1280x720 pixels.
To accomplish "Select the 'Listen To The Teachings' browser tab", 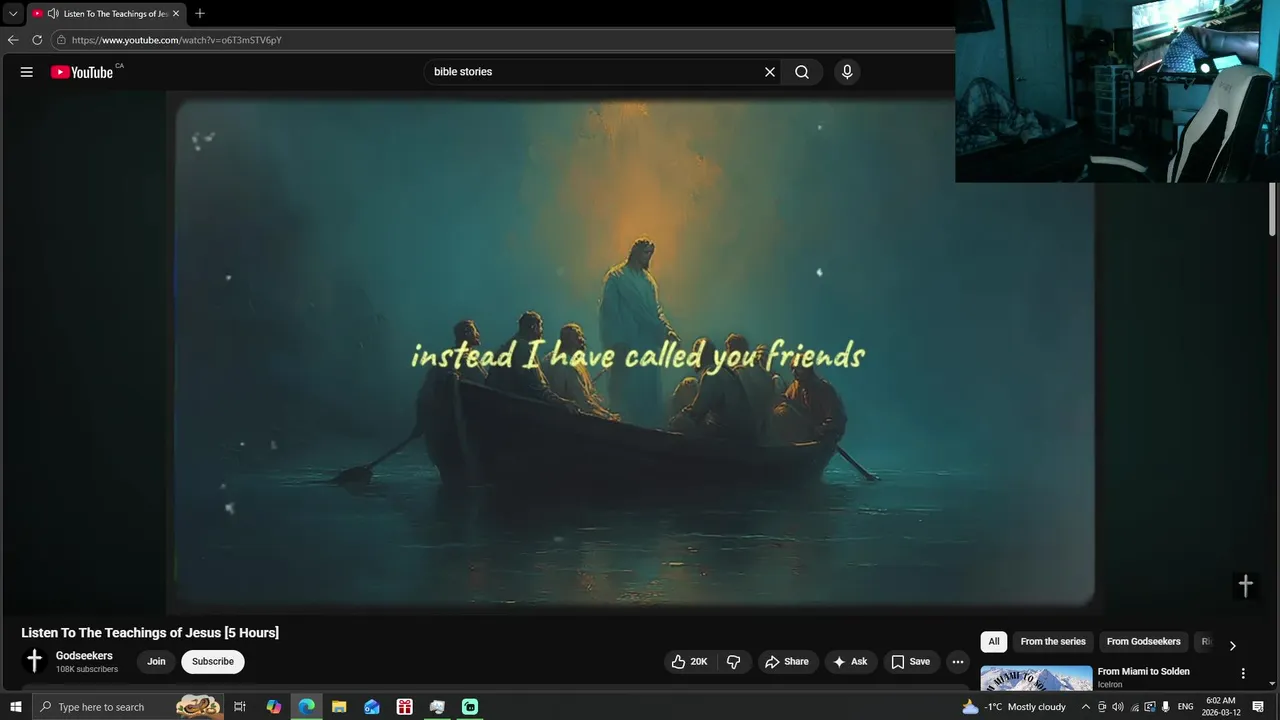I will tap(107, 14).
